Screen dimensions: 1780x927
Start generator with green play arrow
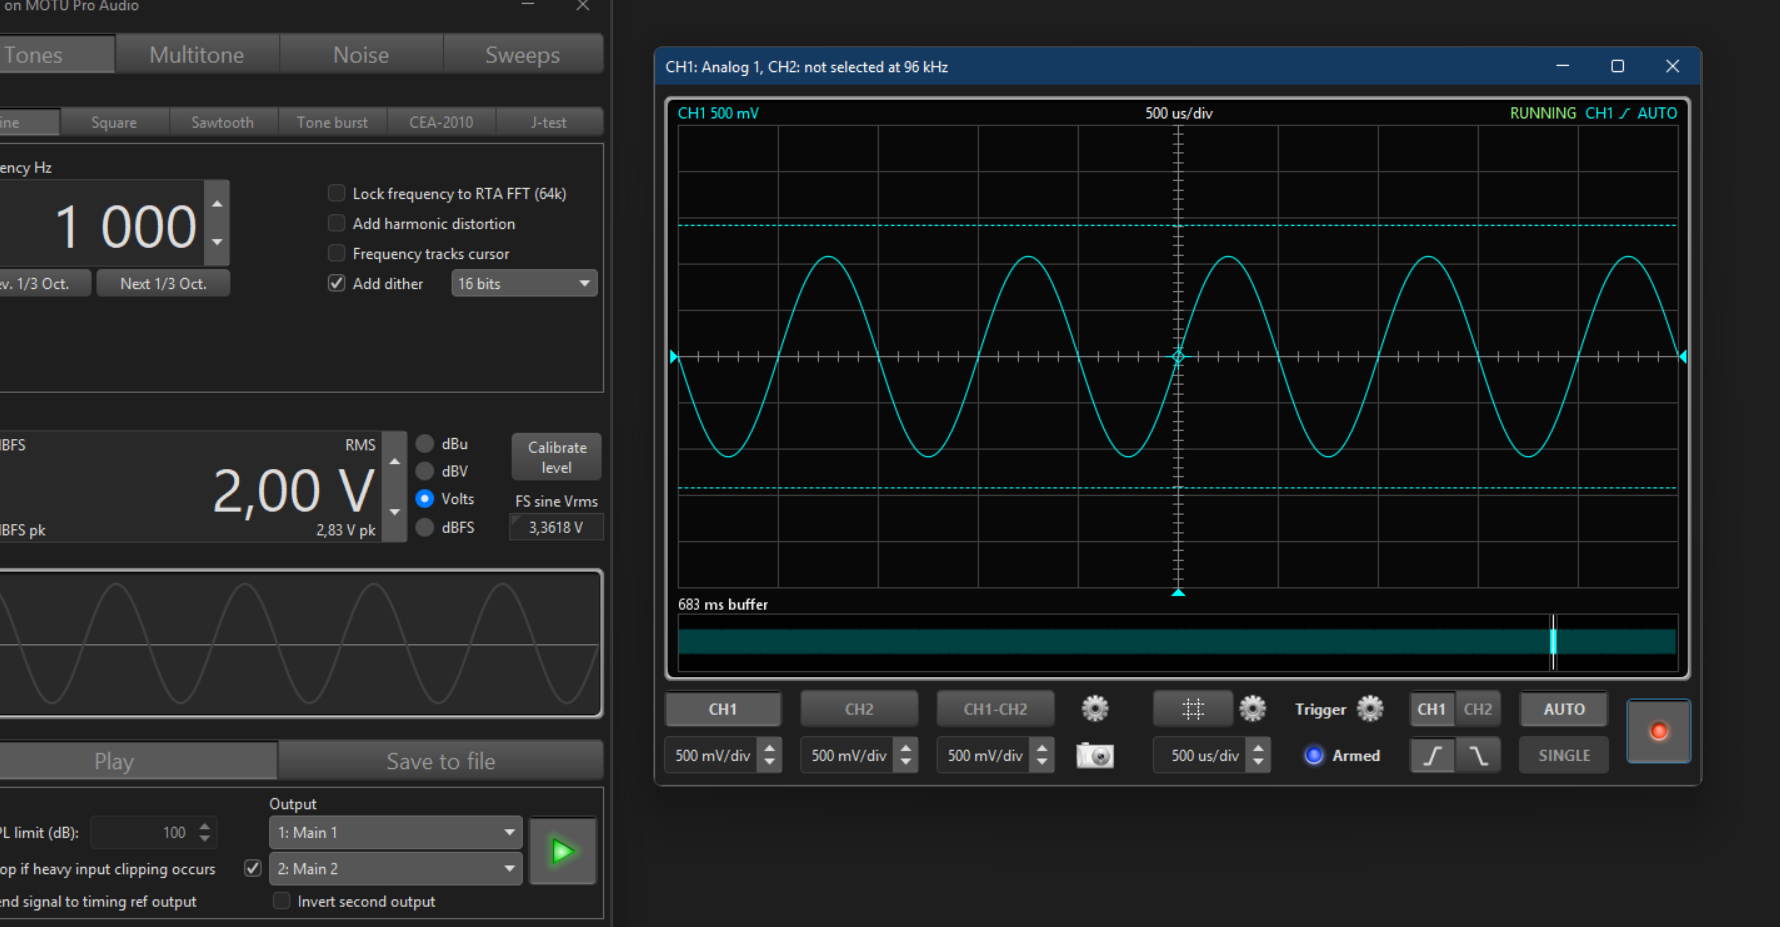click(563, 851)
